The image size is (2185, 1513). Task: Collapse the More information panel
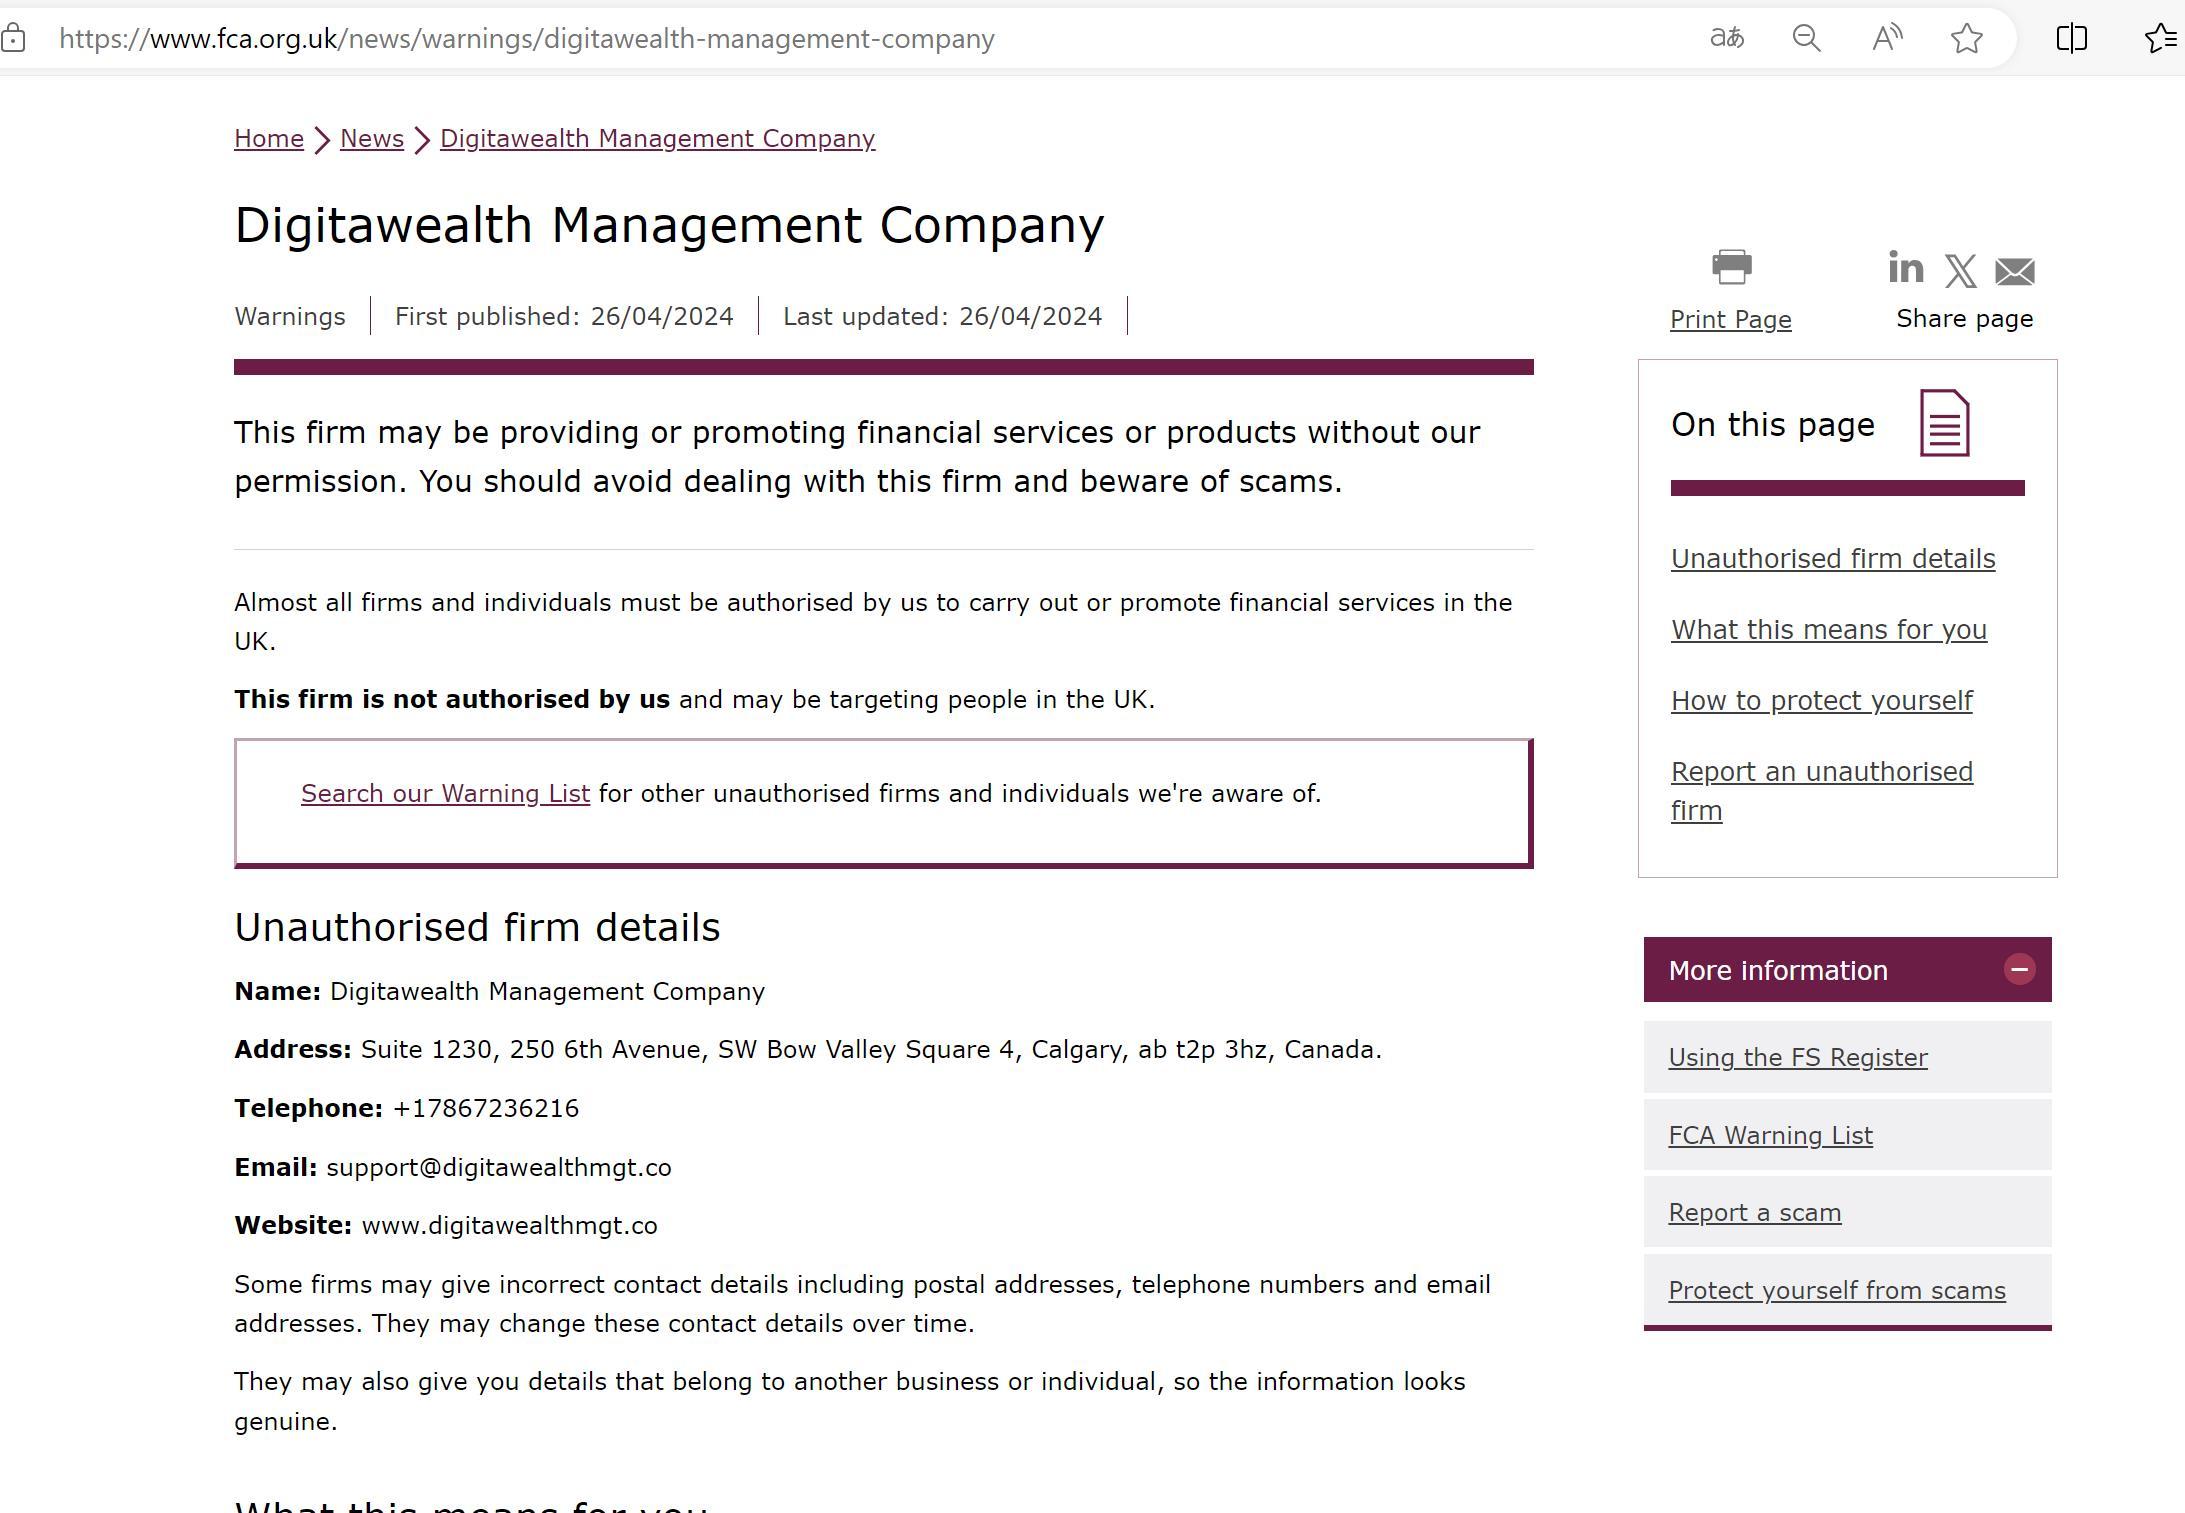[x=2019, y=969]
